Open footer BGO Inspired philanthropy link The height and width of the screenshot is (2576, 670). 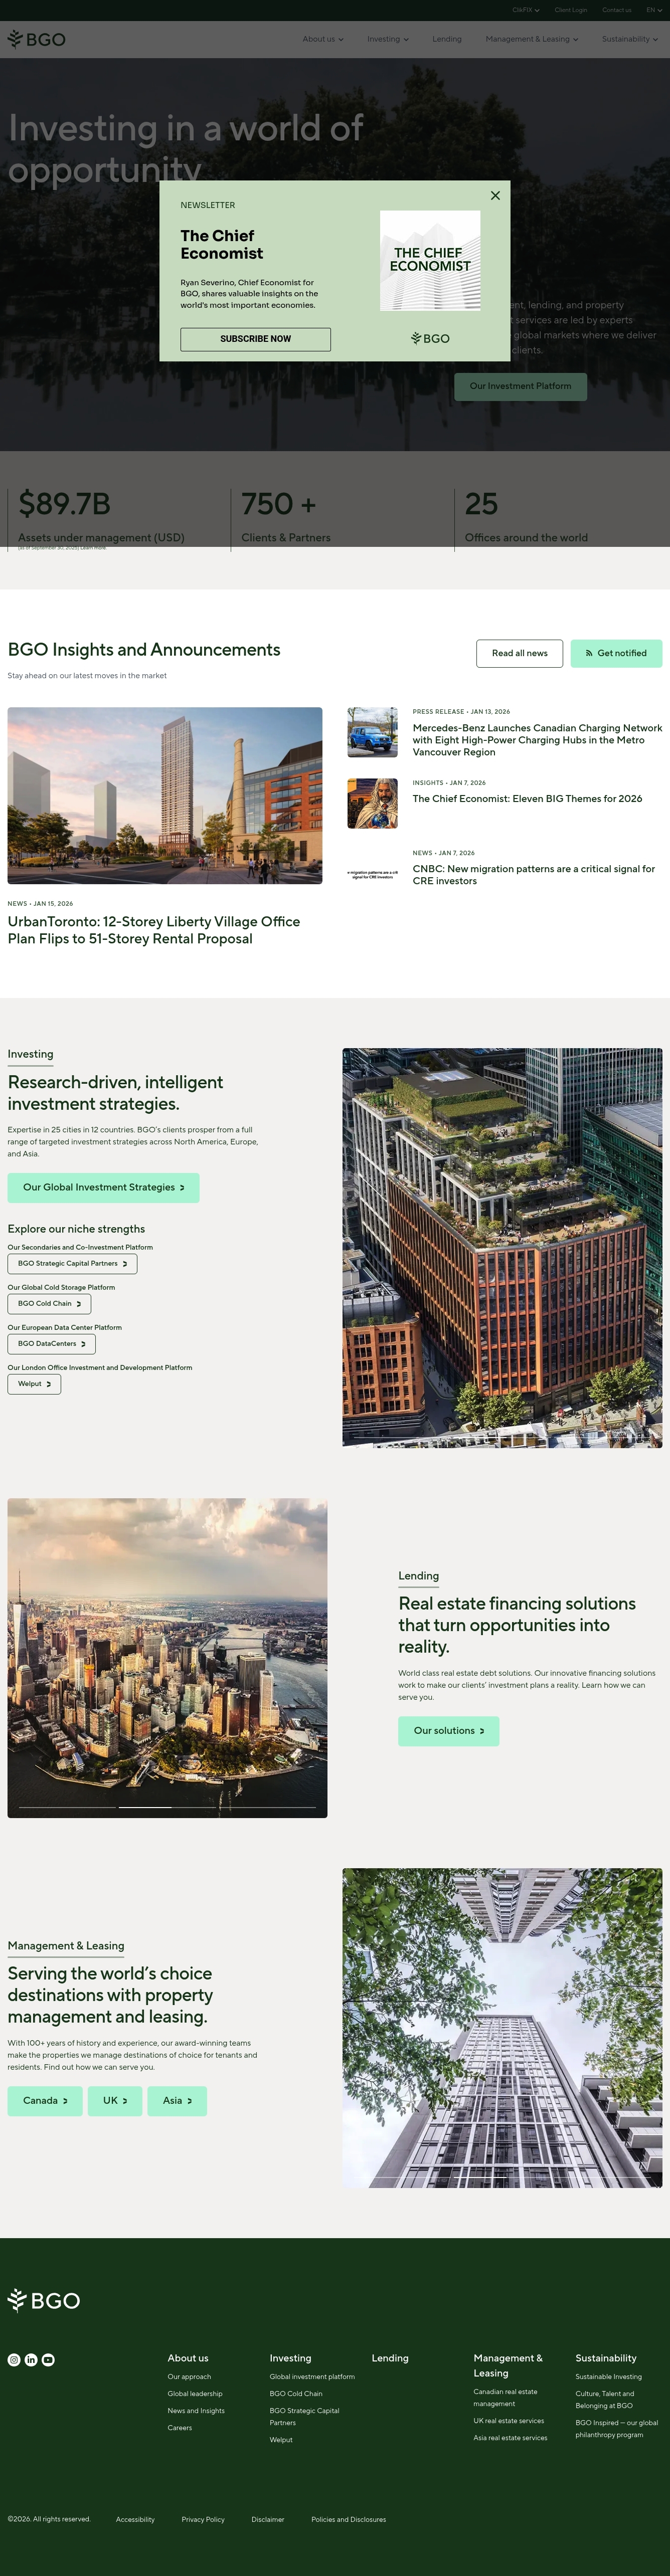point(617,2429)
